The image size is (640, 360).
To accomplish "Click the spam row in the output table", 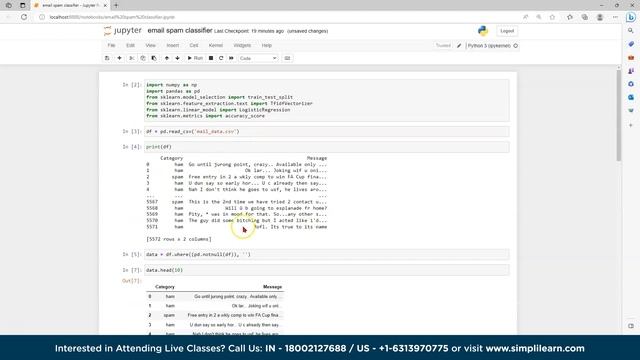I will point(215,316).
